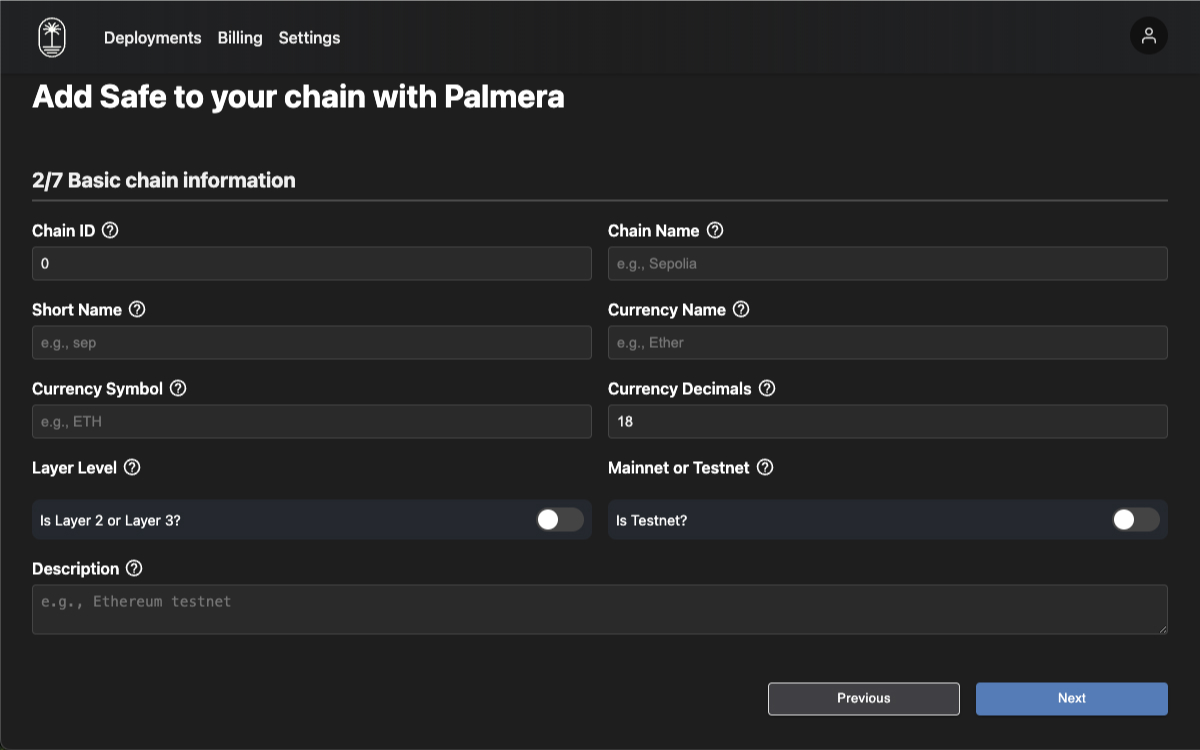Click help icon next to Chain Name
This screenshot has height=750, width=1200.
[715, 230]
